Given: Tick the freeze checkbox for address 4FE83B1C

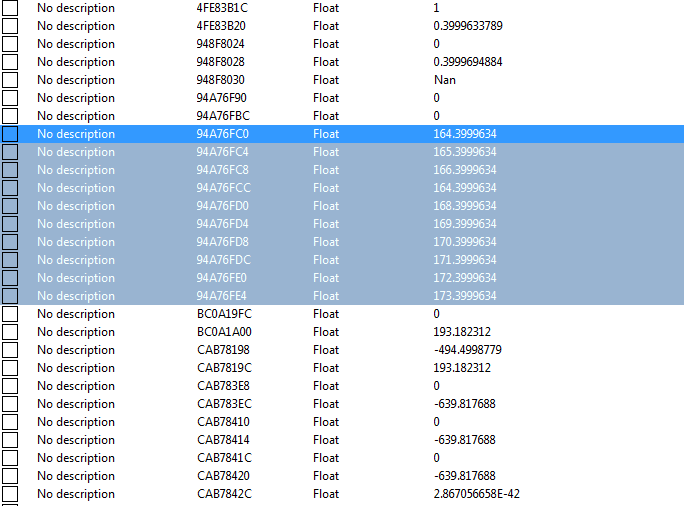Looking at the screenshot, I should (x=10, y=8).
